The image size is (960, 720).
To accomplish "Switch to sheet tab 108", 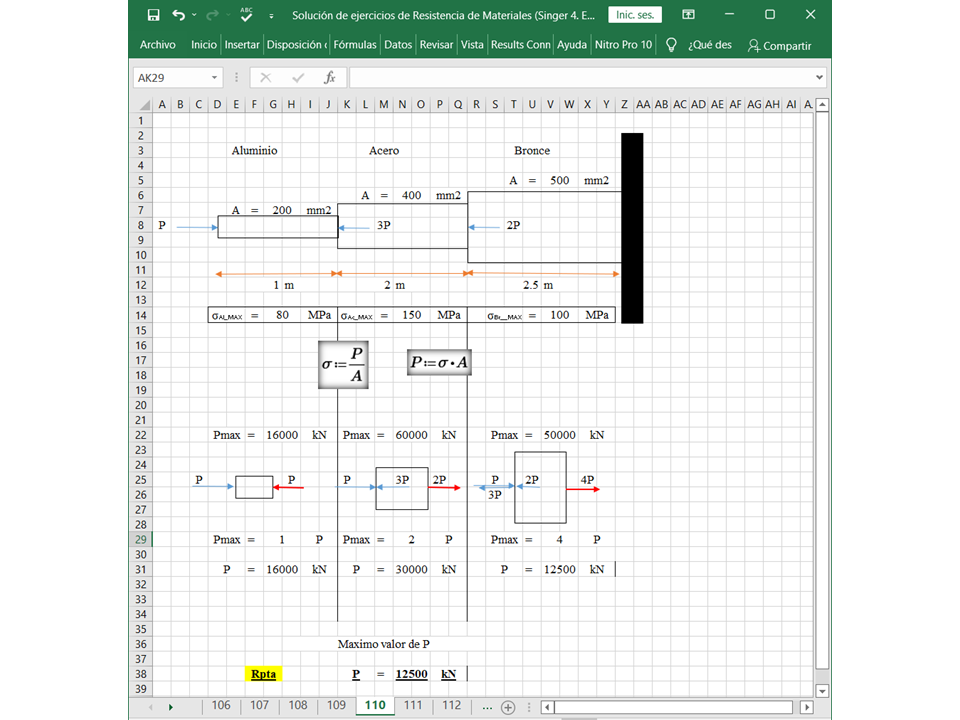I will (x=298, y=705).
